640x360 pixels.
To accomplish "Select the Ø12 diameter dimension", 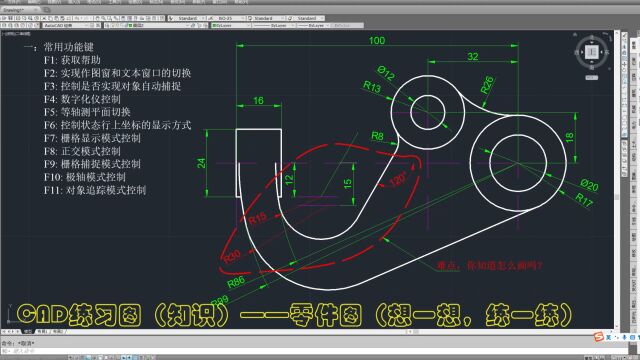I will pyautogui.click(x=386, y=73).
